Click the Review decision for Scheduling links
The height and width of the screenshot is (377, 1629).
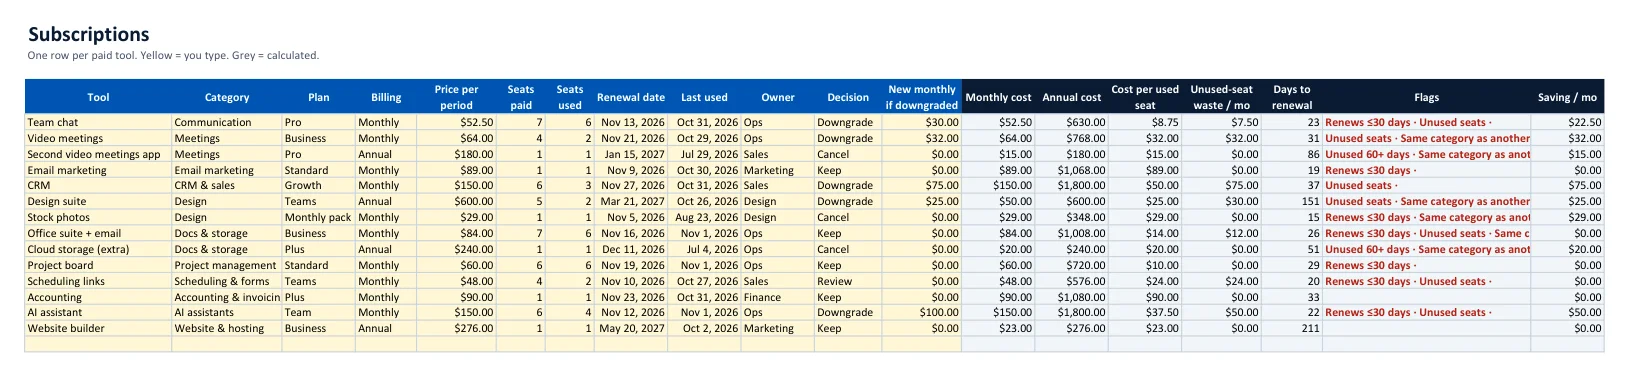(x=848, y=281)
